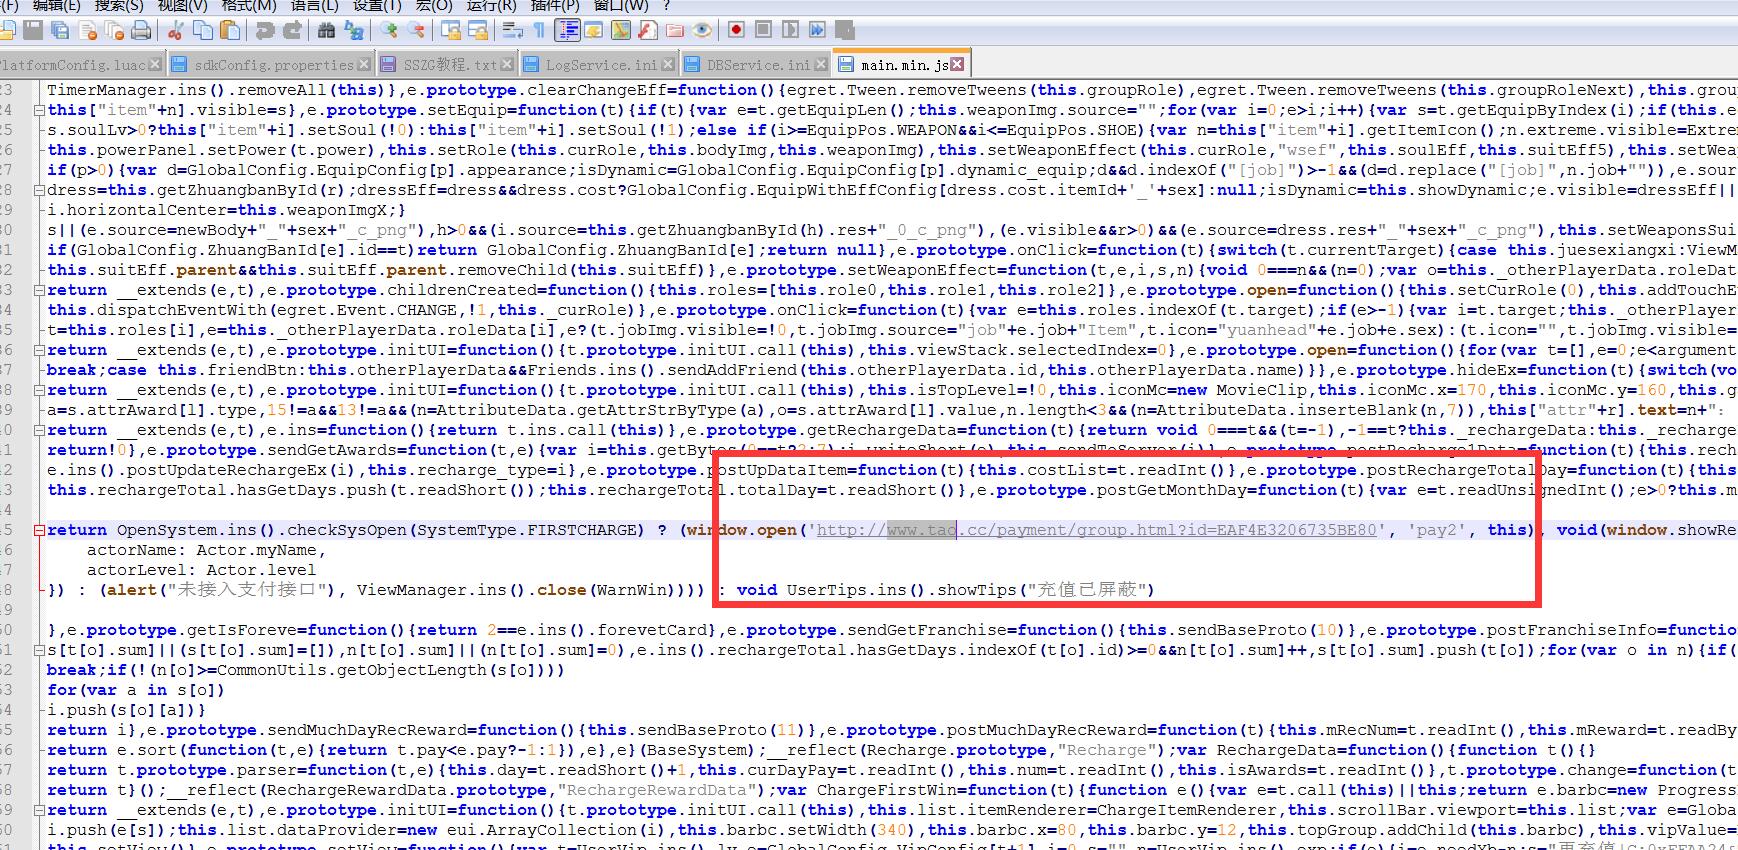1738x850 pixels.
Task: Toggle Show All Characters pilcrow button
Action: [x=539, y=30]
